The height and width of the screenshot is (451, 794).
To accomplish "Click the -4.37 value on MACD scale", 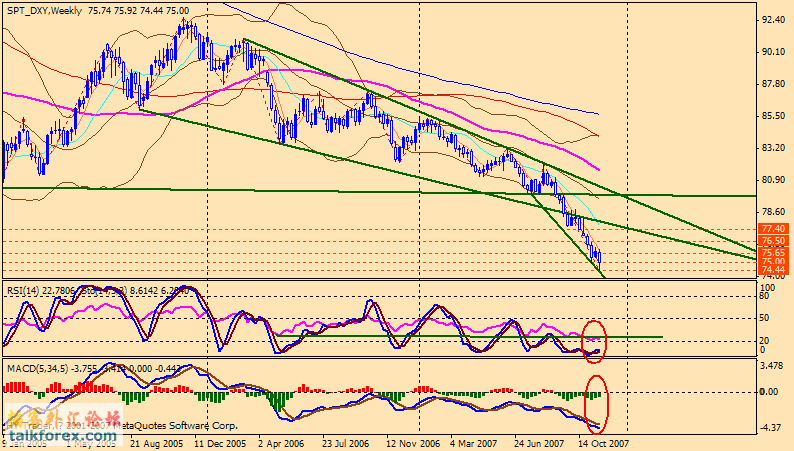I will coord(772,428).
